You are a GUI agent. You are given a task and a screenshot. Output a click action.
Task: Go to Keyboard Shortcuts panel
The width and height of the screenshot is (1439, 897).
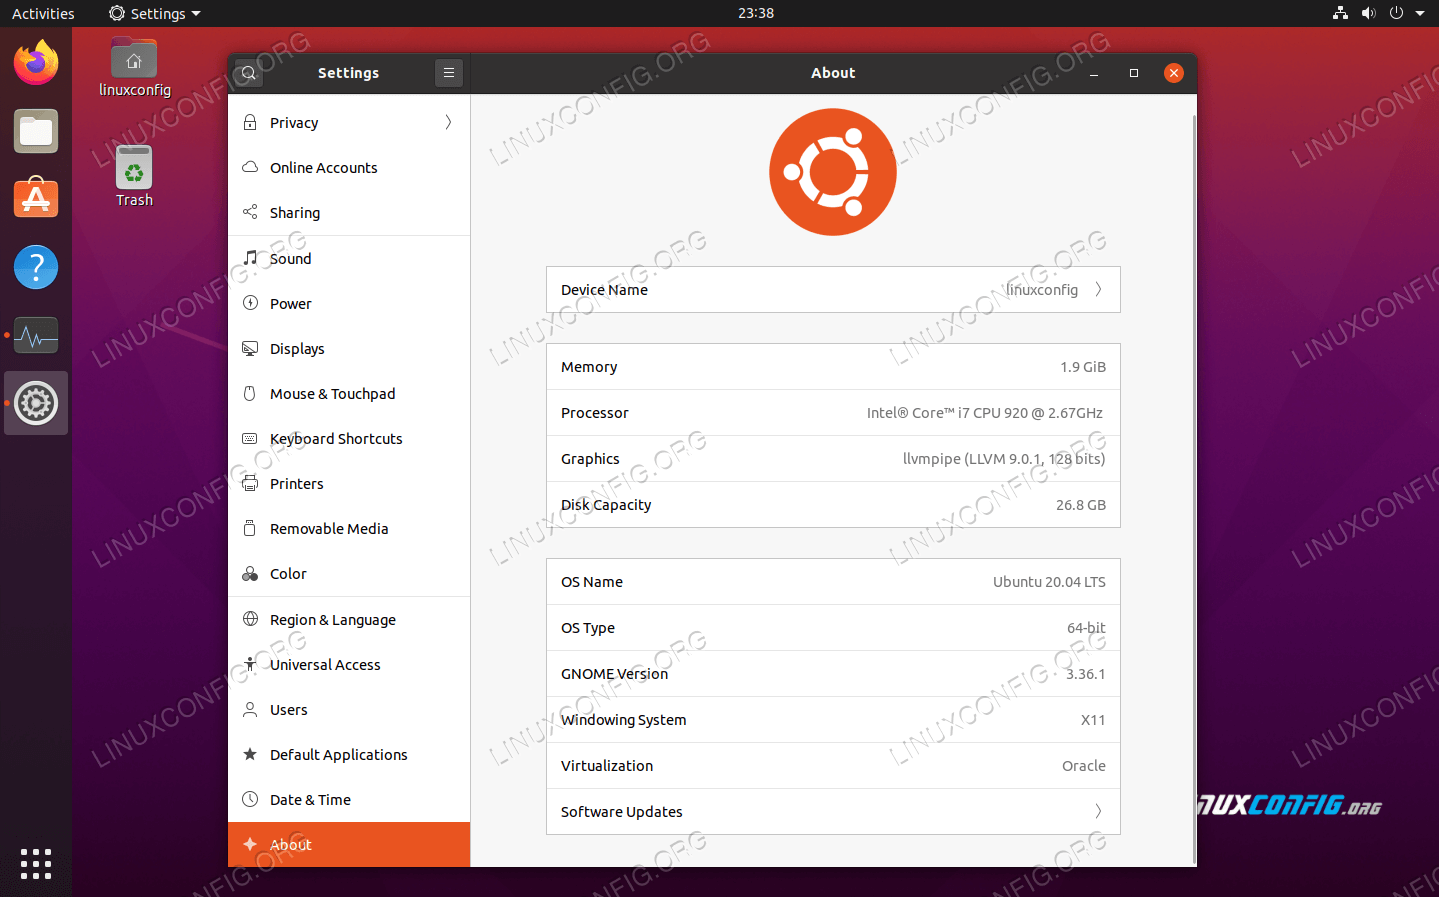[x=349, y=438]
